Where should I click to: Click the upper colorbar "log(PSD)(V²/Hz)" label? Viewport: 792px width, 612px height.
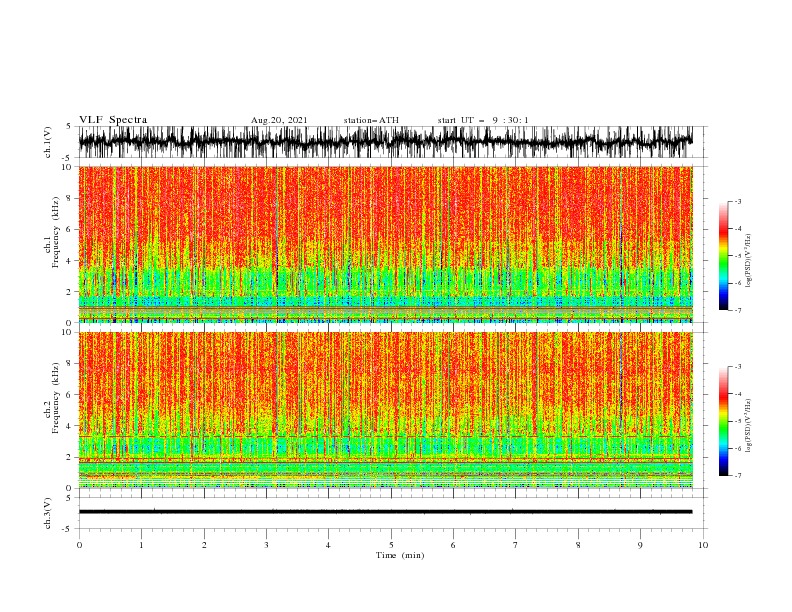(749, 261)
